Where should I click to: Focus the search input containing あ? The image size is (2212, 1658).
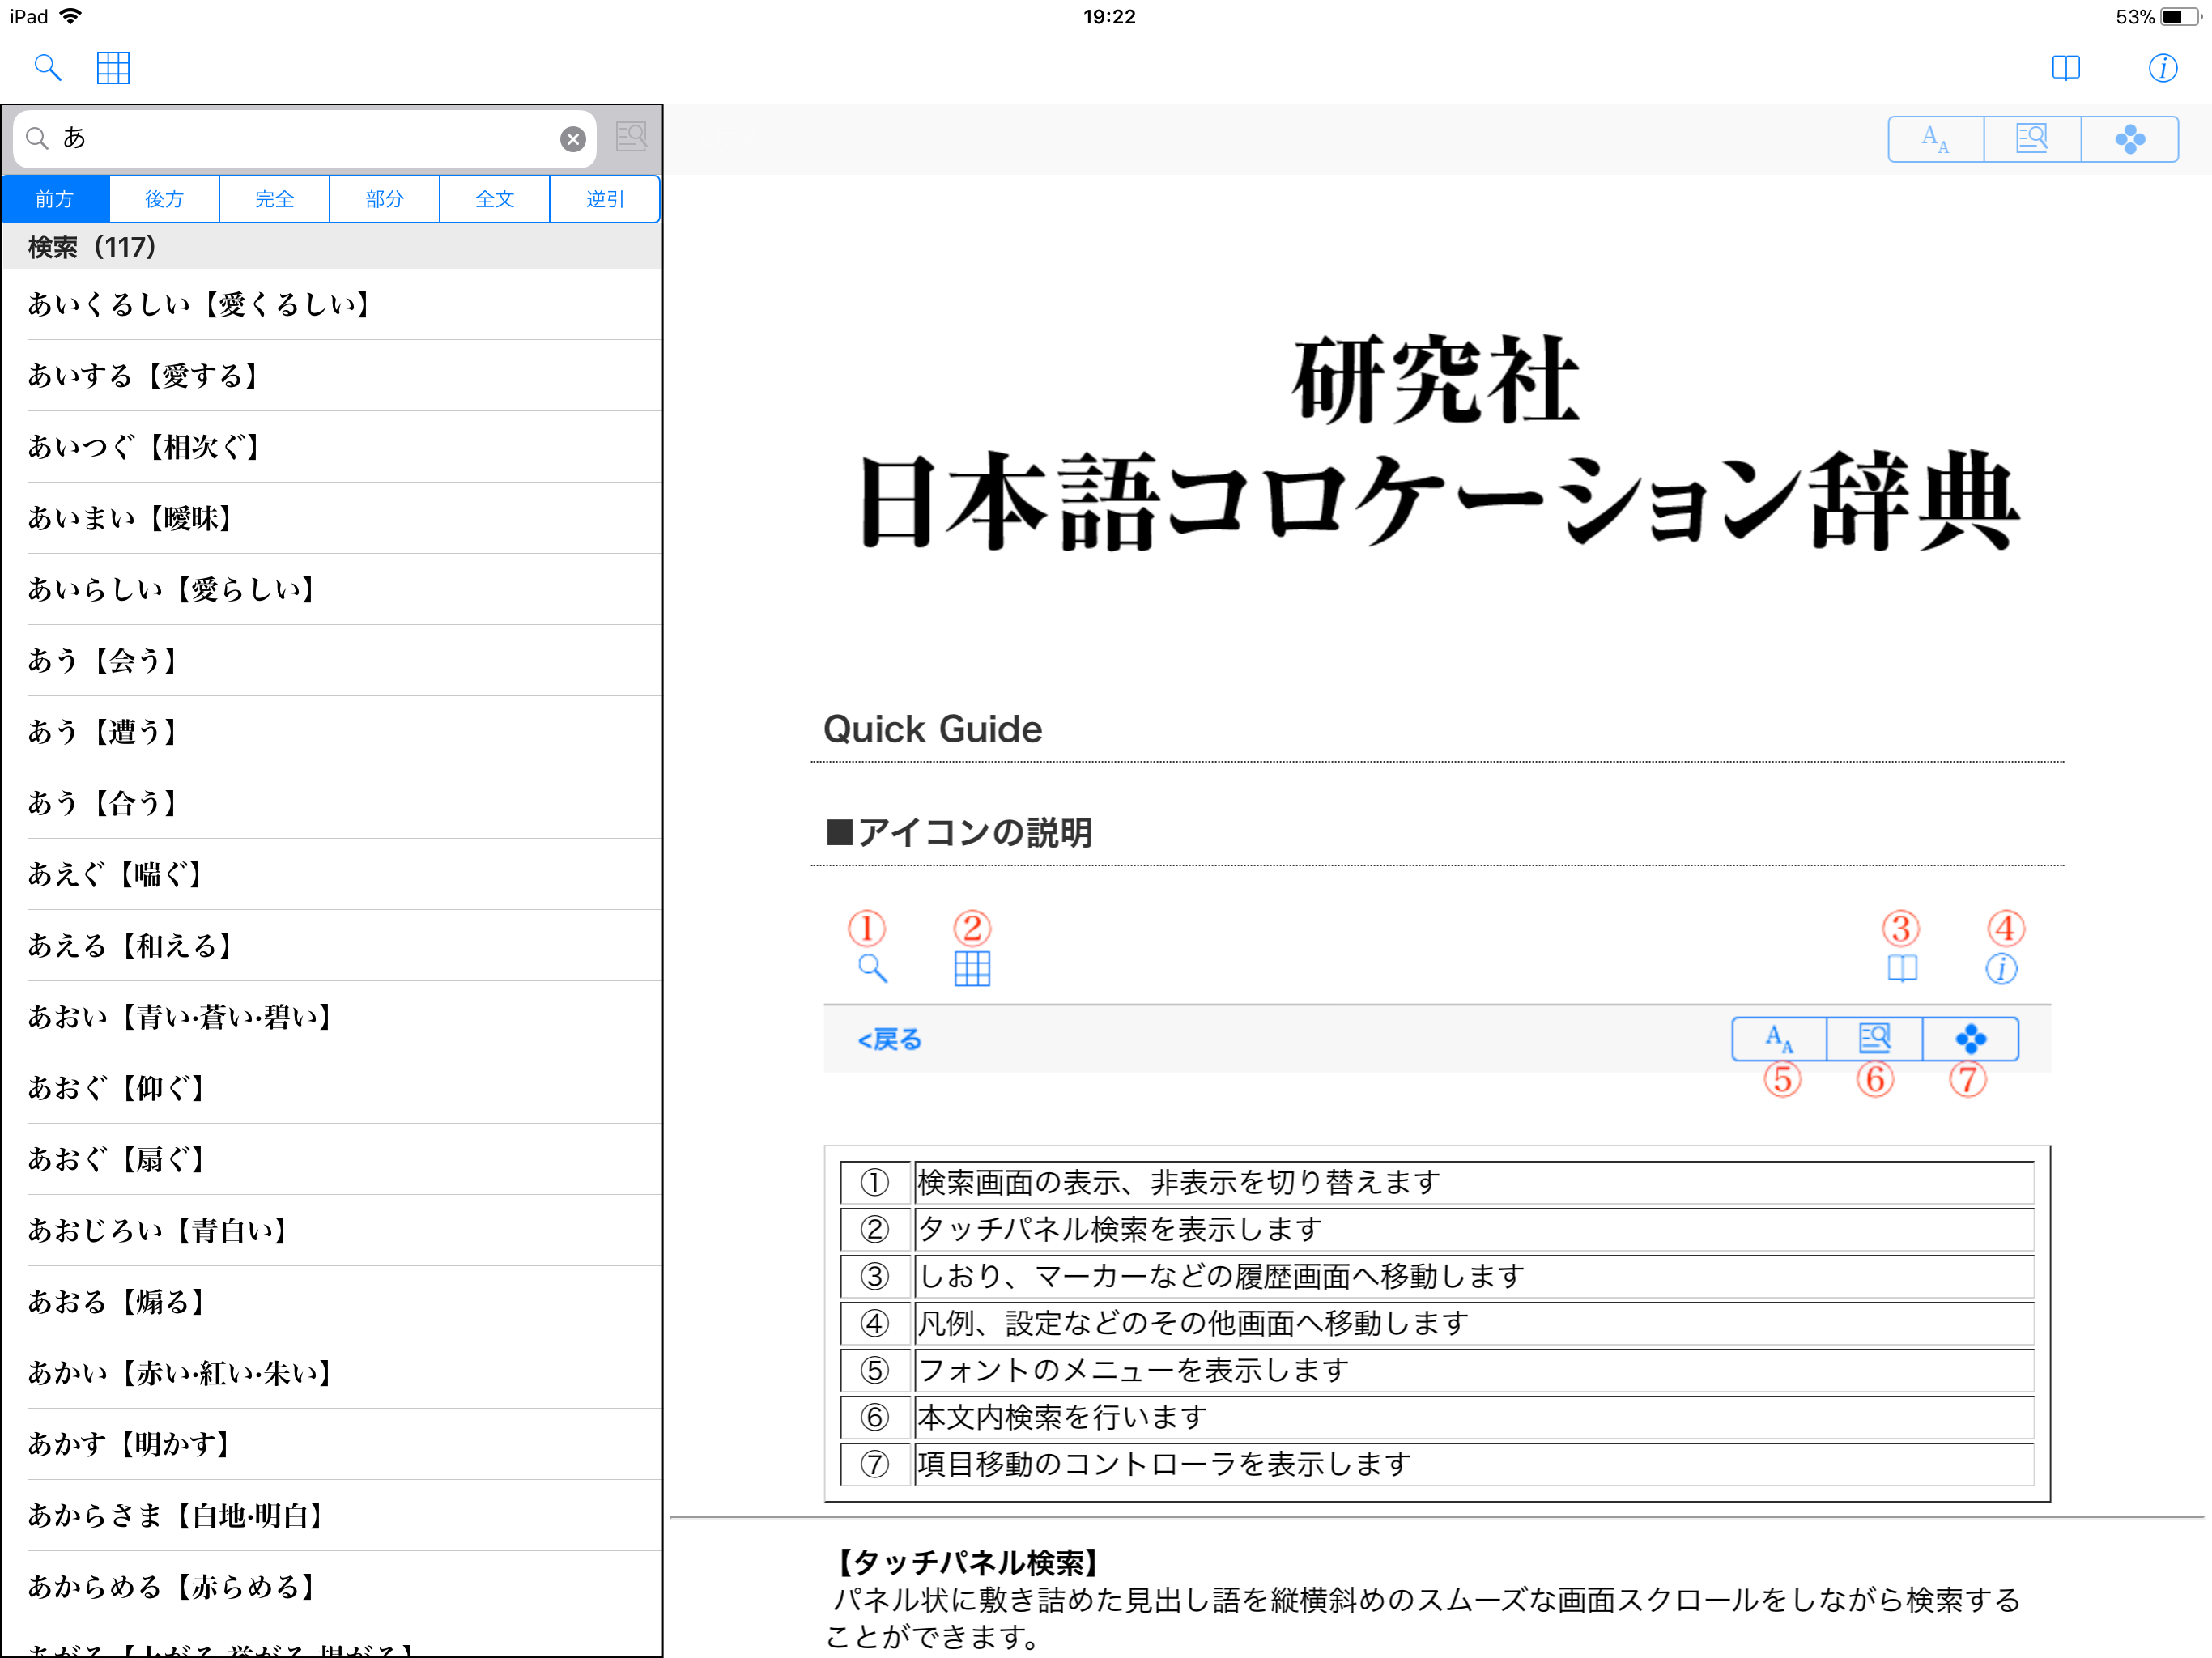click(x=300, y=139)
